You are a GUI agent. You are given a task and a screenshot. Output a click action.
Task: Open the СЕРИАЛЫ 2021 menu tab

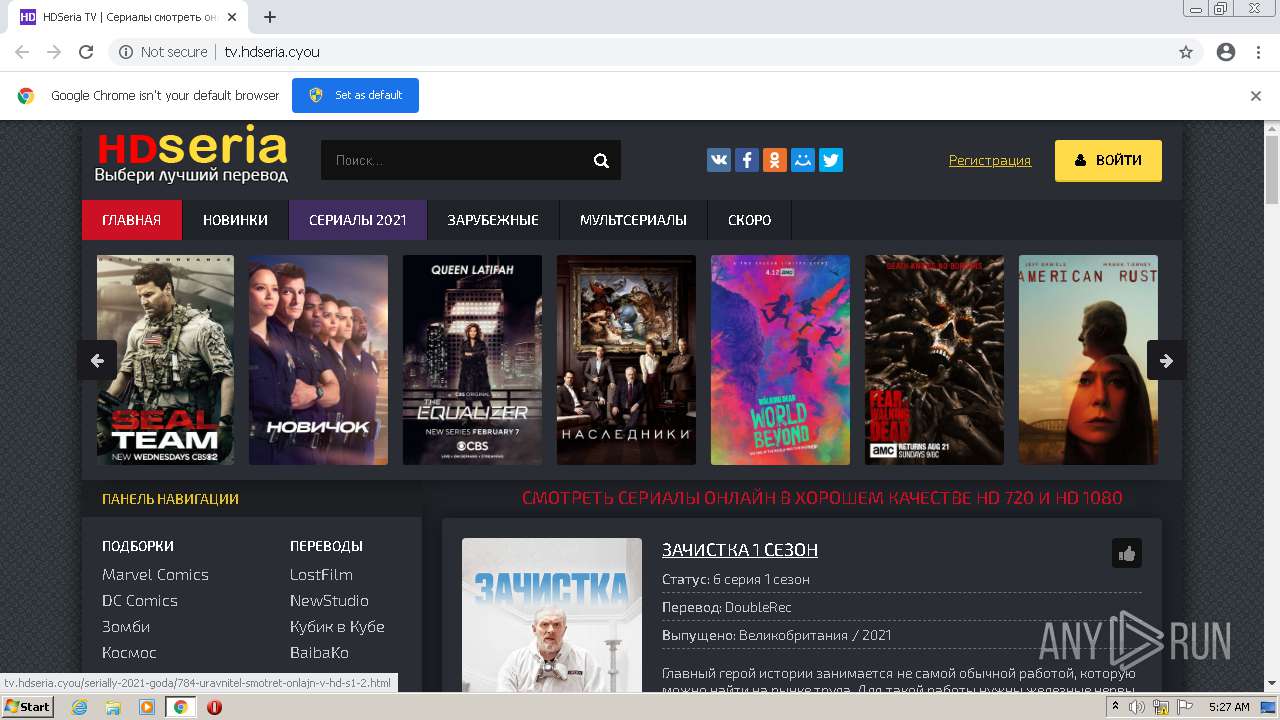(358, 220)
